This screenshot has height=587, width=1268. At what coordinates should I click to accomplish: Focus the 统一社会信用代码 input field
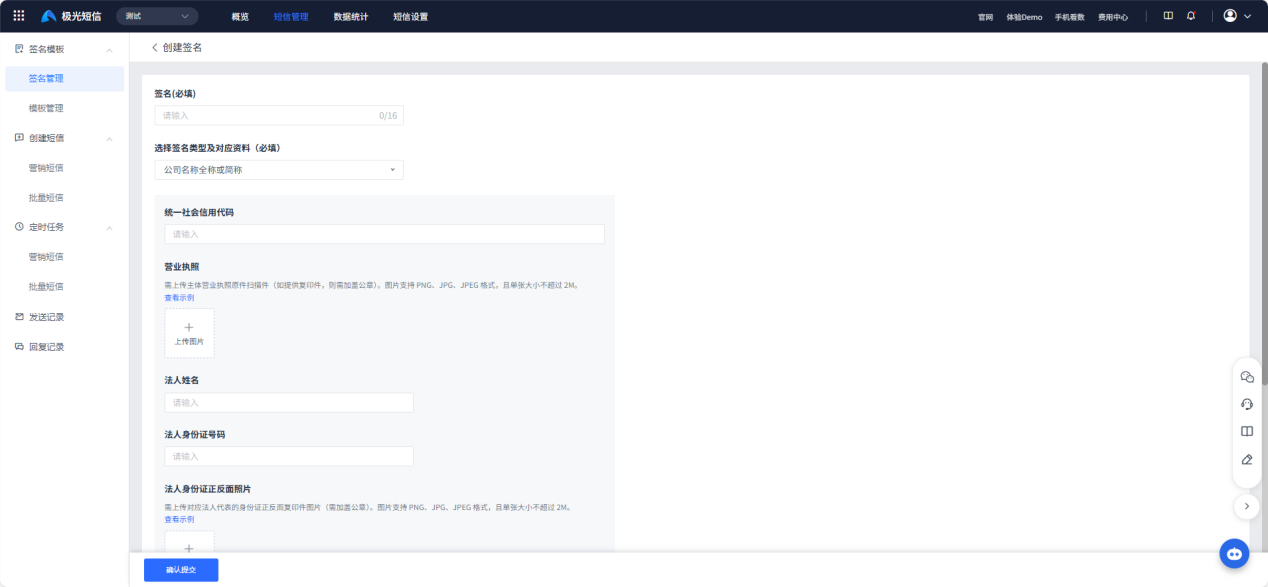[x=384, y=234]
